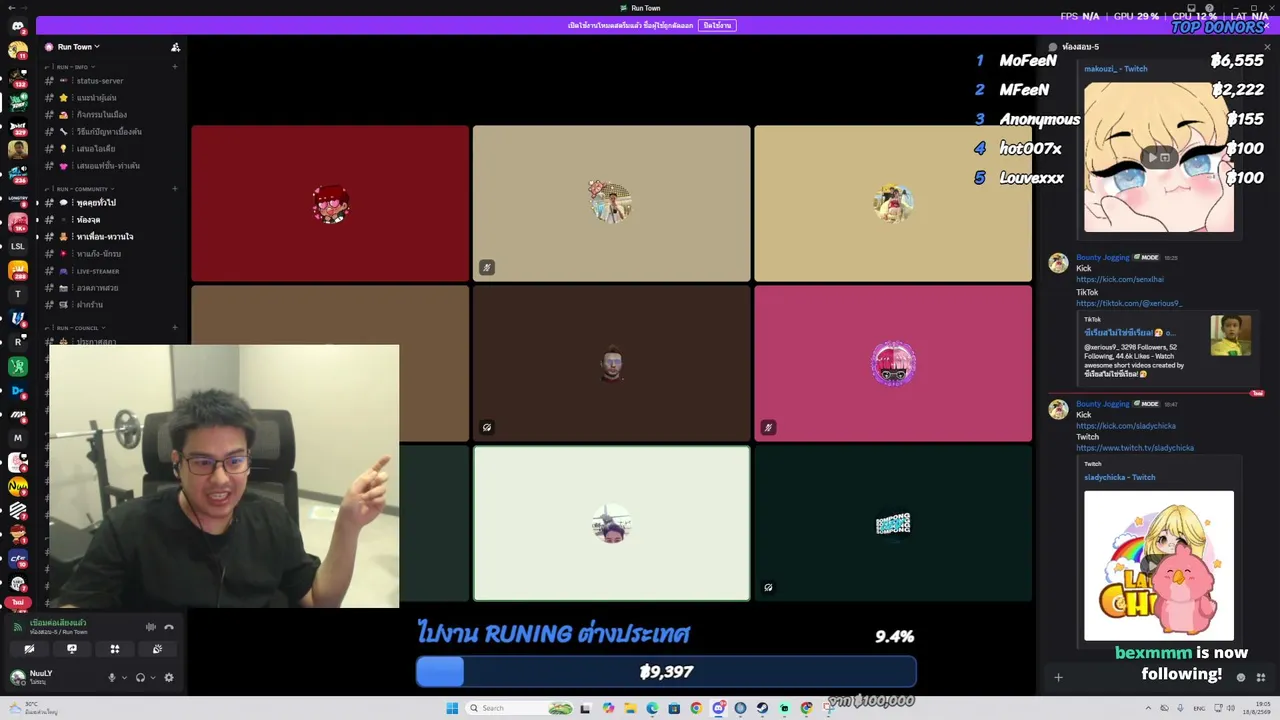Viewport: 1280px width, 720px height.
Task: Mute the microphone
Action: [112, 677]
